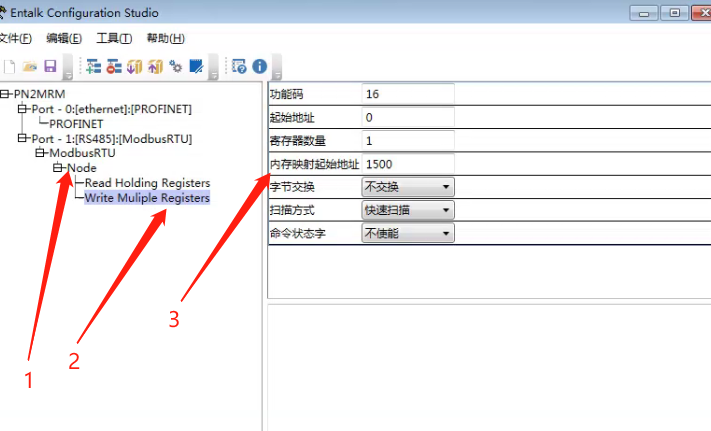Open the toolbar overflow arrow after info icon
This screenshot has height=431, width=711.
click(277, 67)
